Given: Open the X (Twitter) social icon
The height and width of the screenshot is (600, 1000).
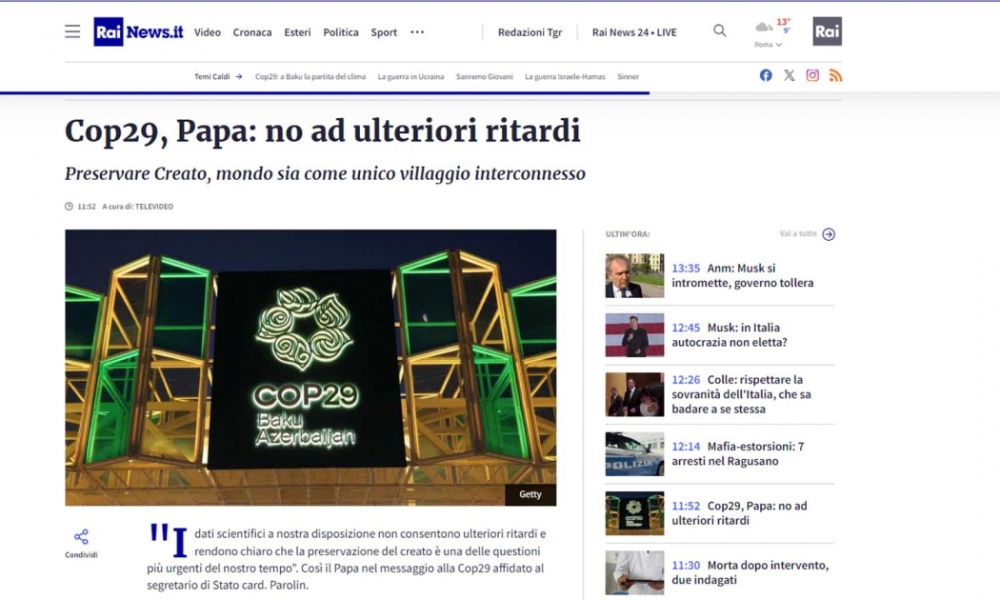Looking at the screenshot, I should click(789, 75).
